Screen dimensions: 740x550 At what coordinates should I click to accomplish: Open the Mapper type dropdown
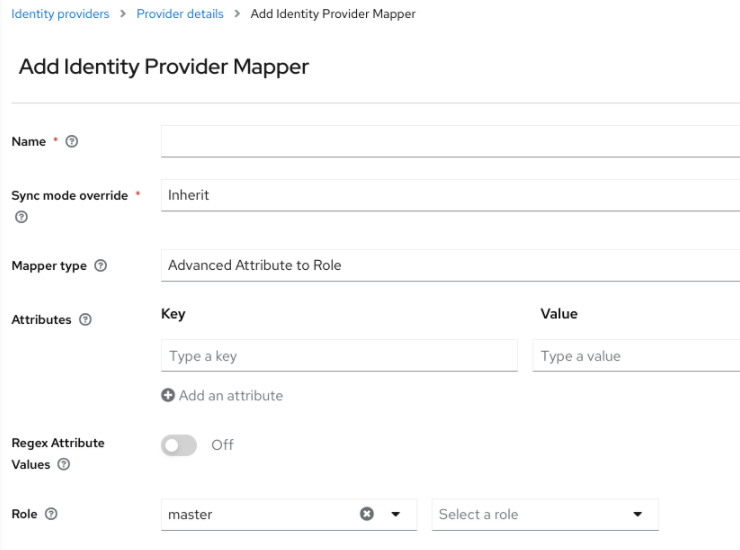pyautogui.click(x=450, y=265)
